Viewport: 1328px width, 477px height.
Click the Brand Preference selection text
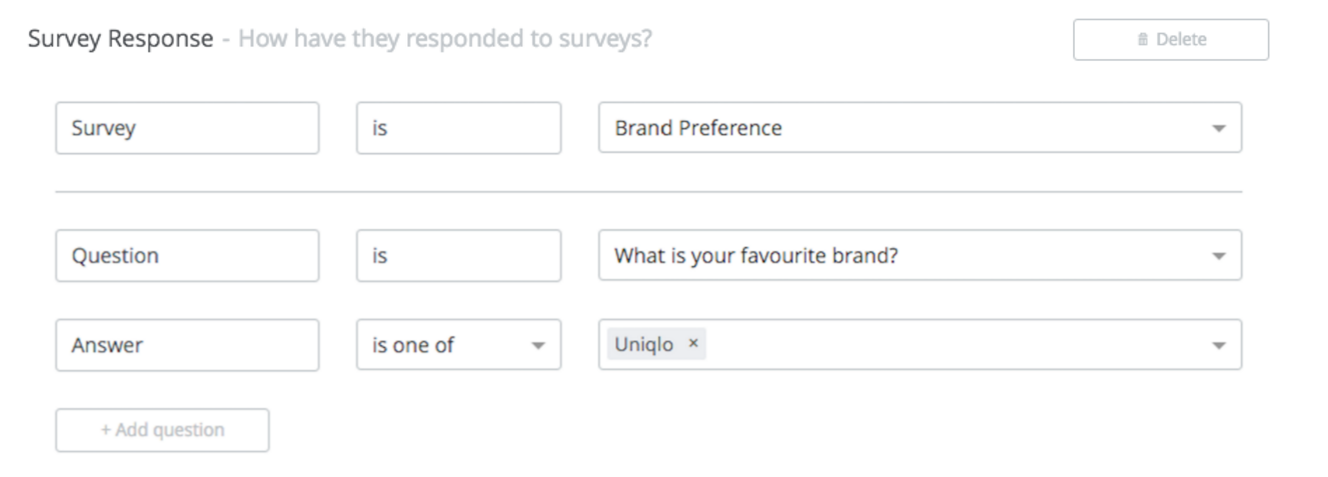point(698,128)
